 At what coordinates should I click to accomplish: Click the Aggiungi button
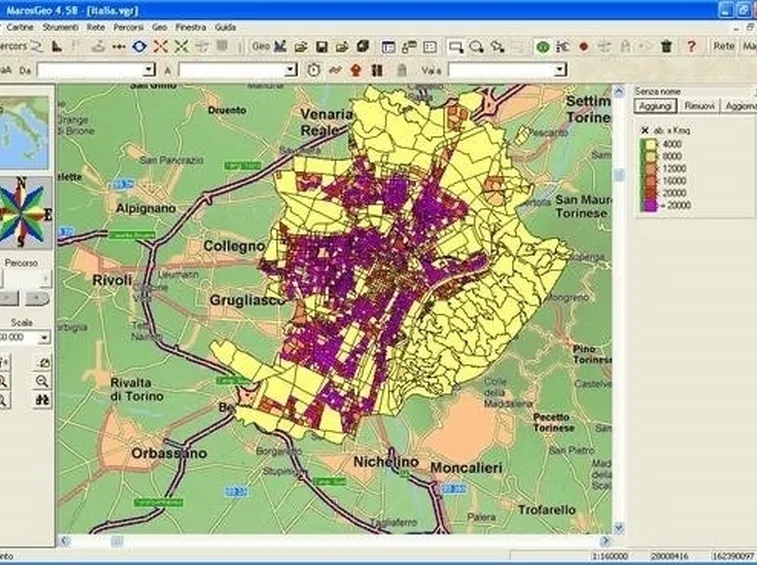[x=656, y=106]
